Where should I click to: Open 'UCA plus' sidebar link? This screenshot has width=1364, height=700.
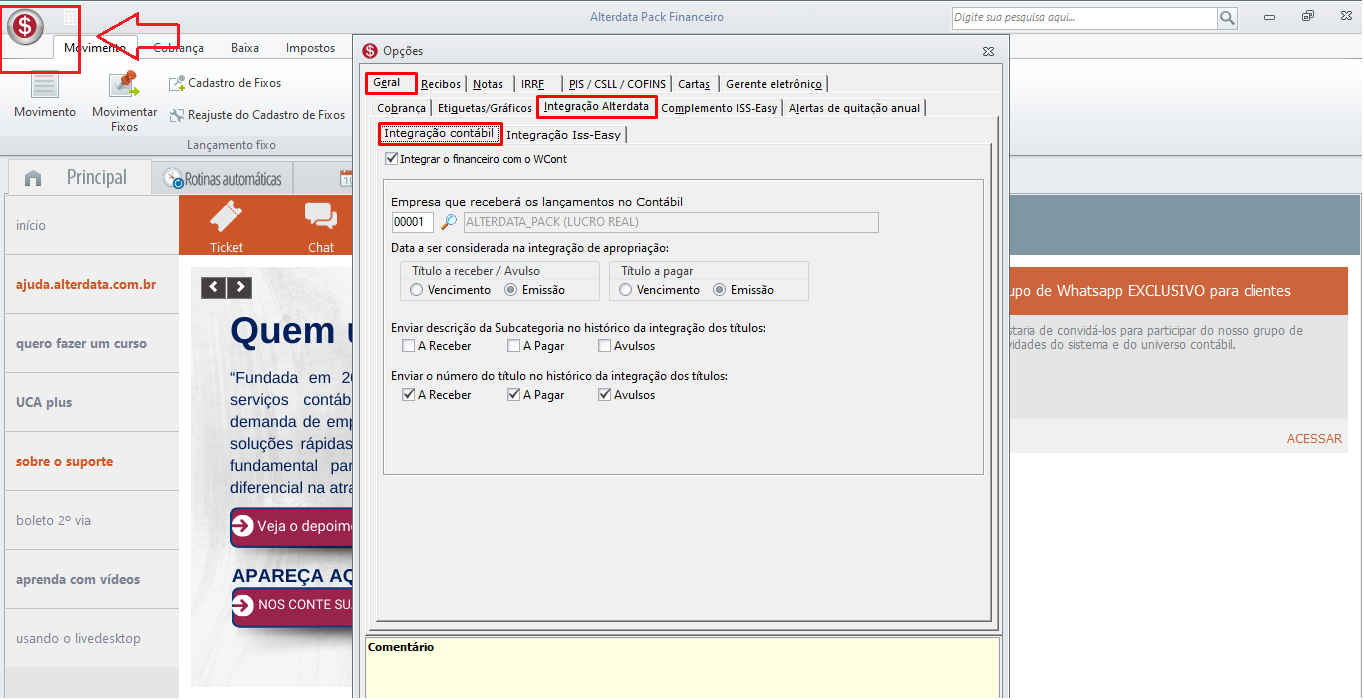tap(44, 403)
